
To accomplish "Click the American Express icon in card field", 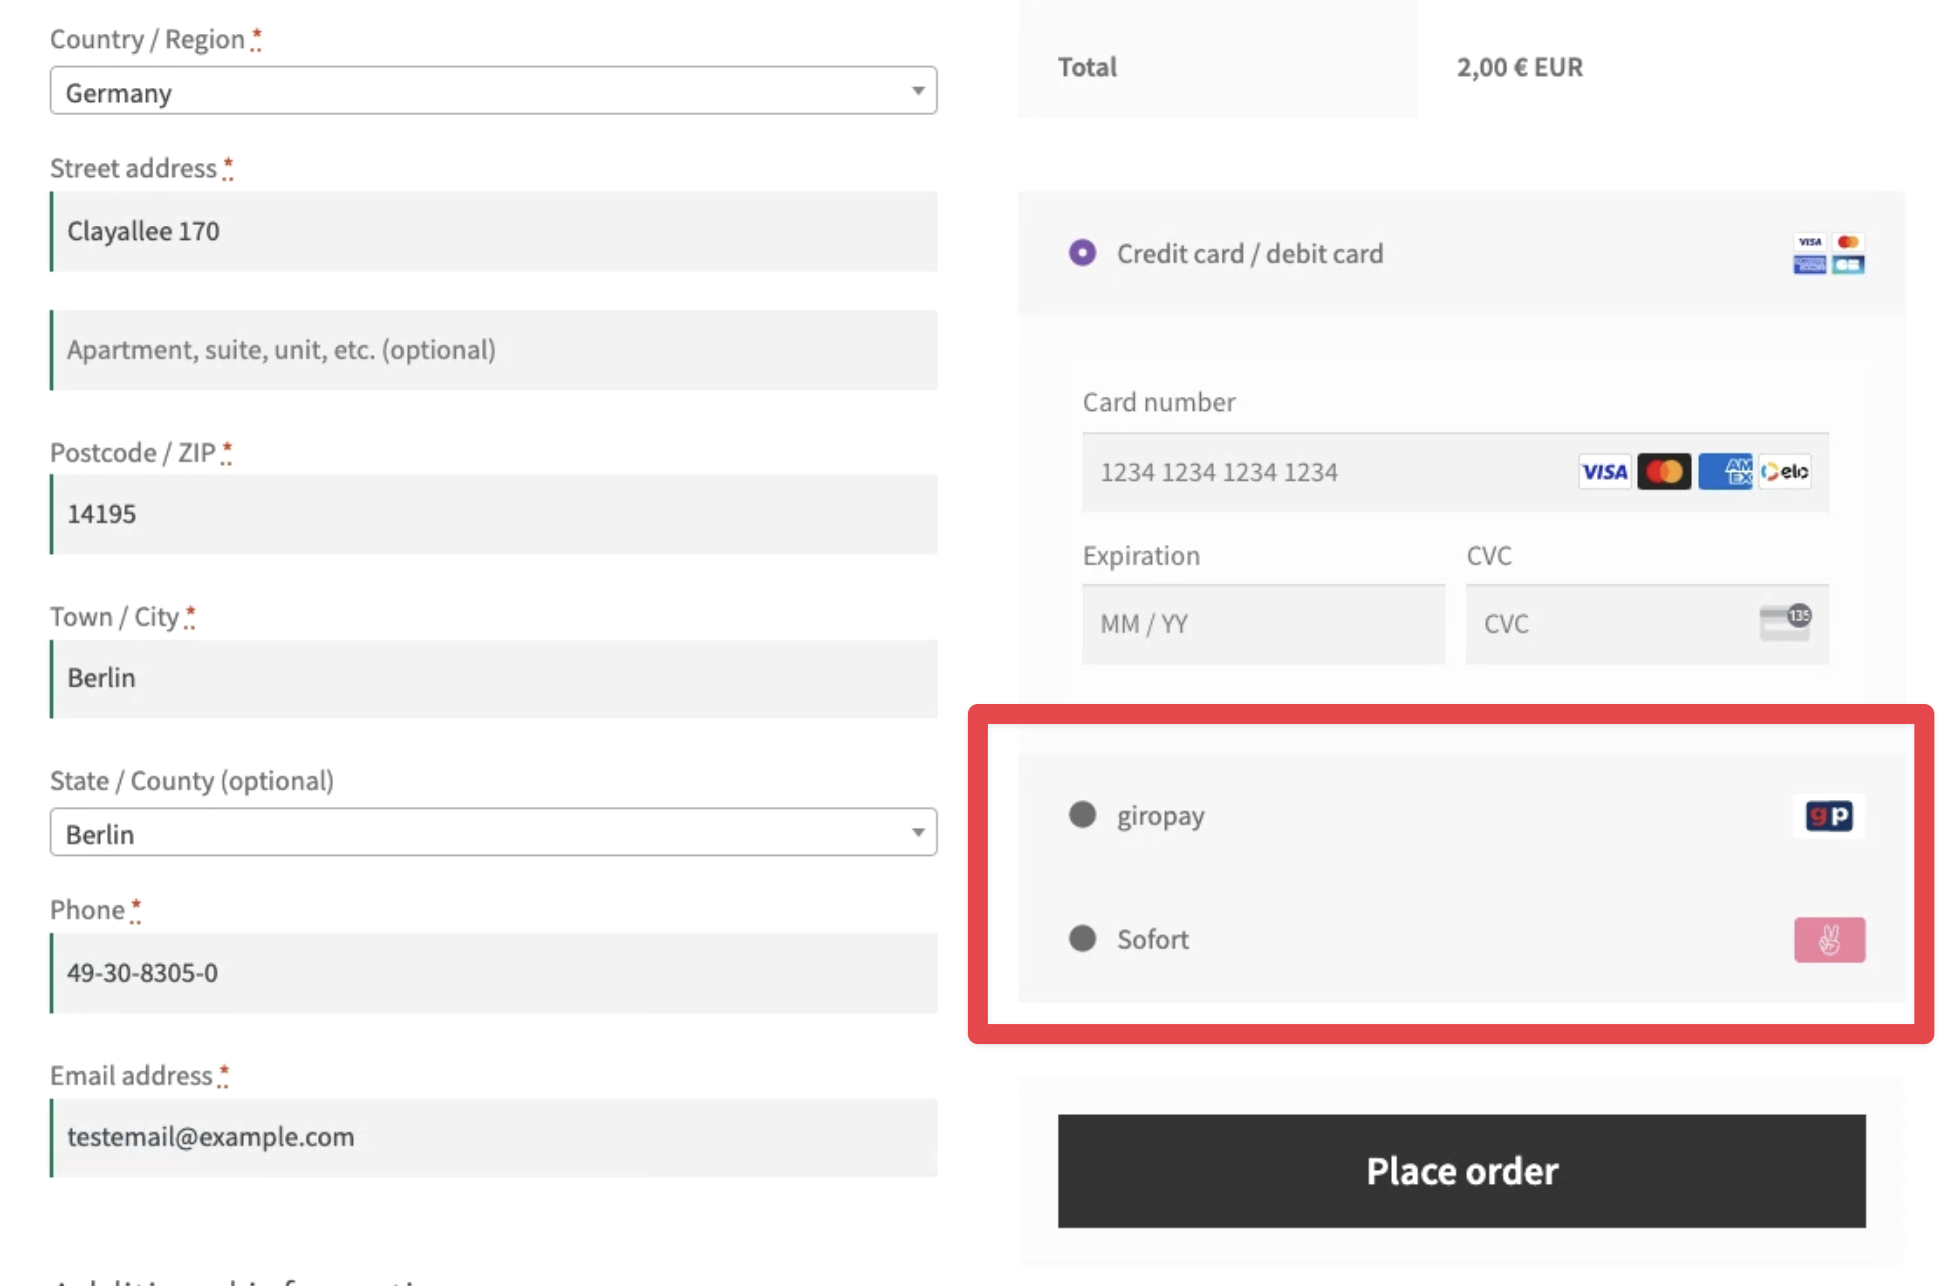I will point(1725,472).
